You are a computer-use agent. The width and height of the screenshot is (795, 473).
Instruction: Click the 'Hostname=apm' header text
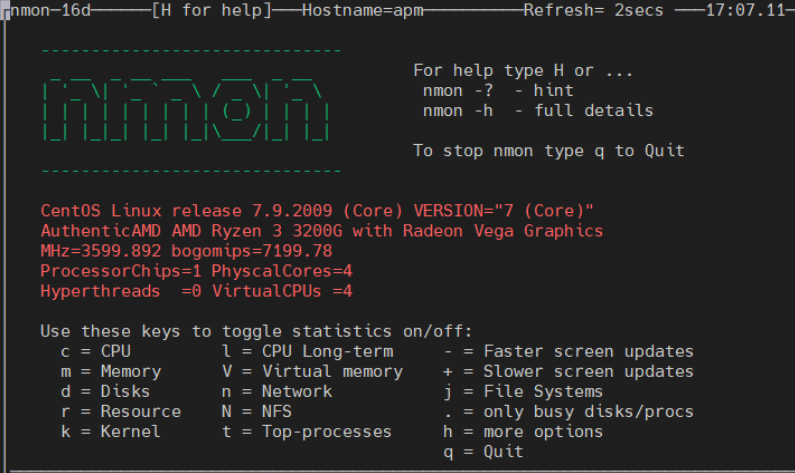click(363, 10)
